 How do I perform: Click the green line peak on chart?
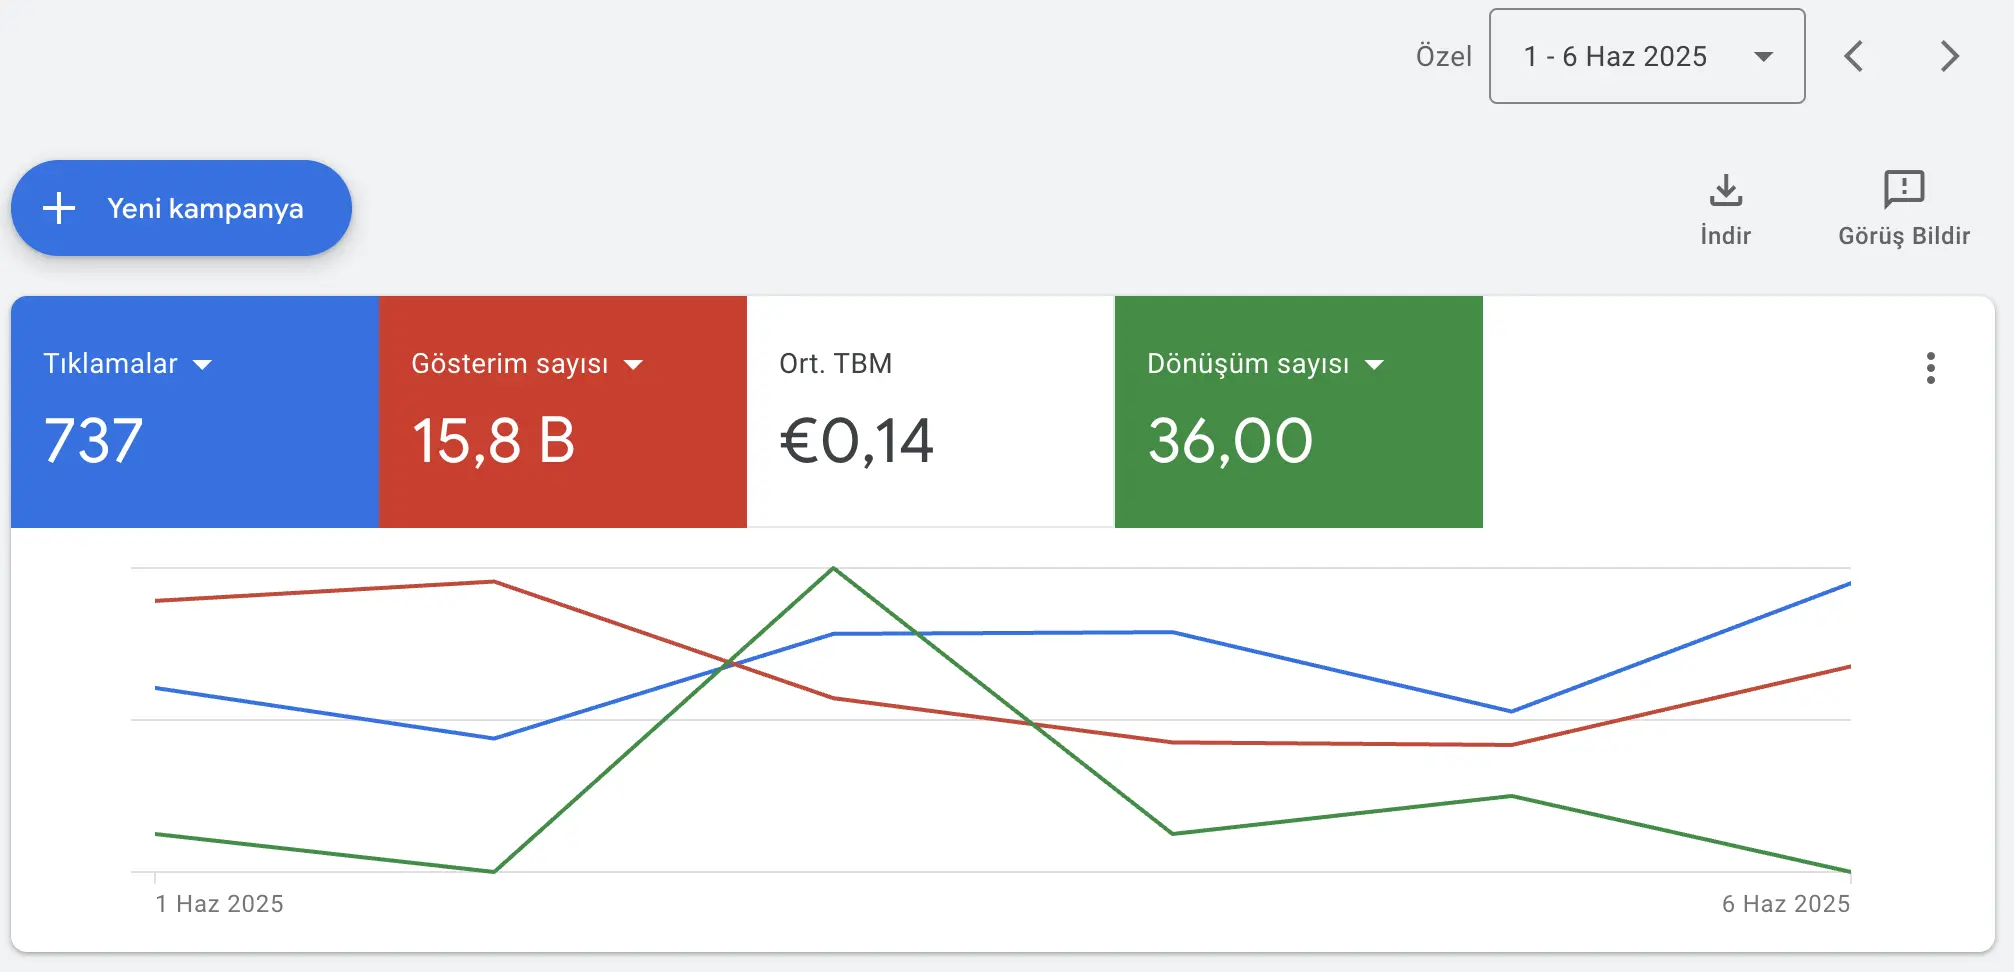point(833,569)
